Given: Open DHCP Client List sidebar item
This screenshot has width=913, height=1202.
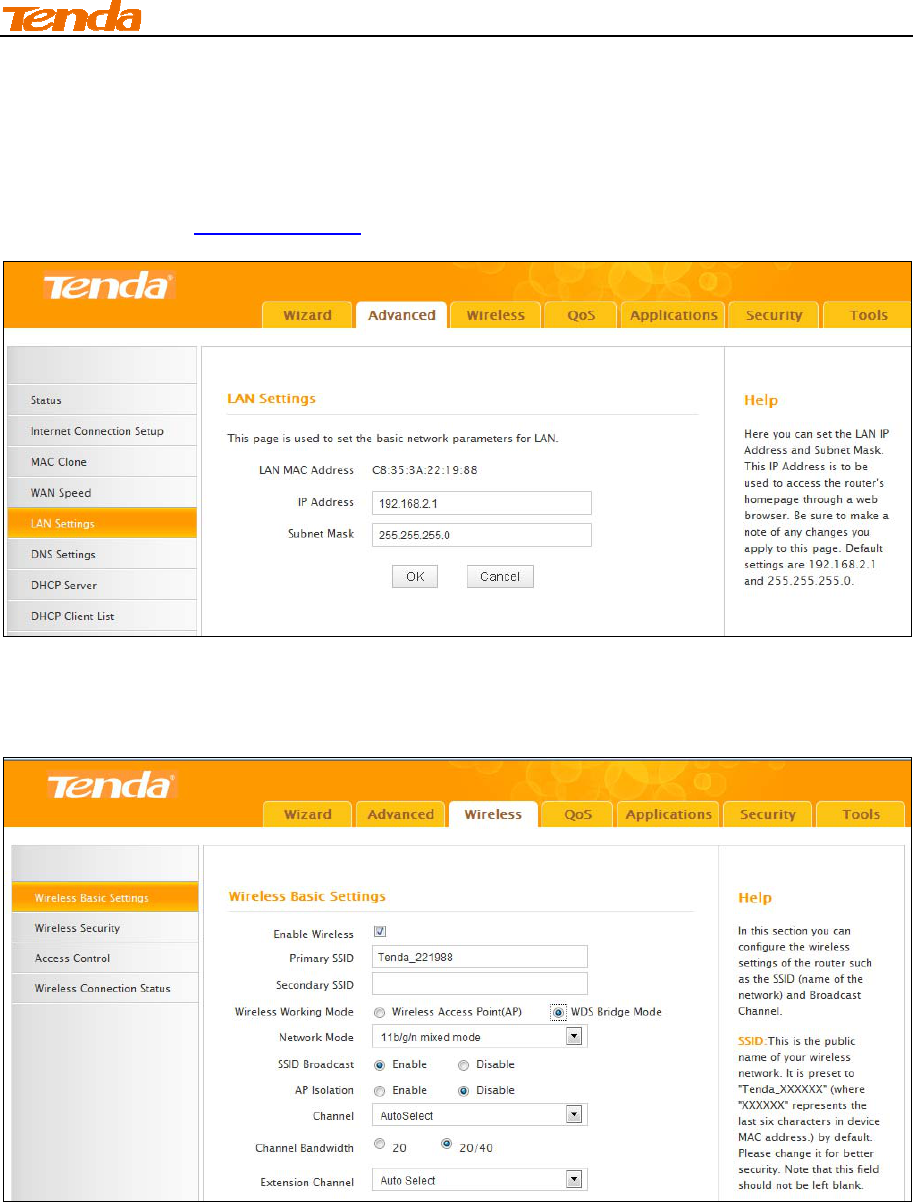Looking at the screenshot, I should (101, 616).
